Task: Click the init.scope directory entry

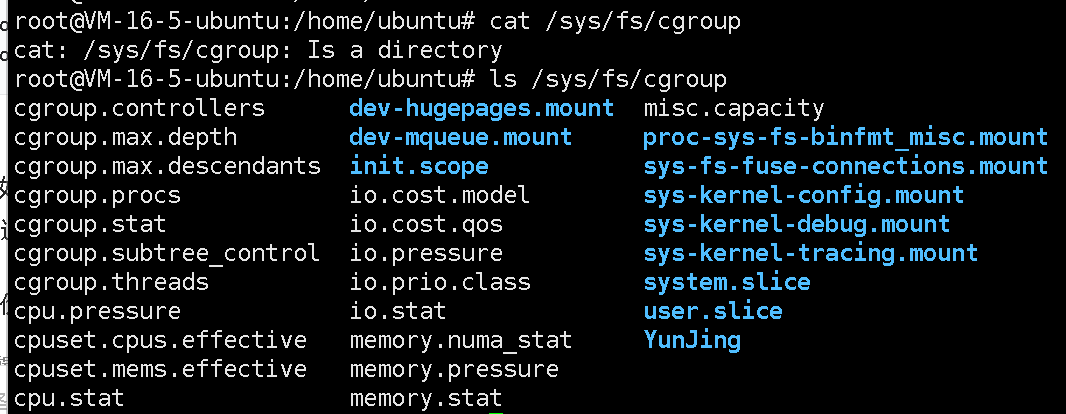Action: (x=419, y=167)
